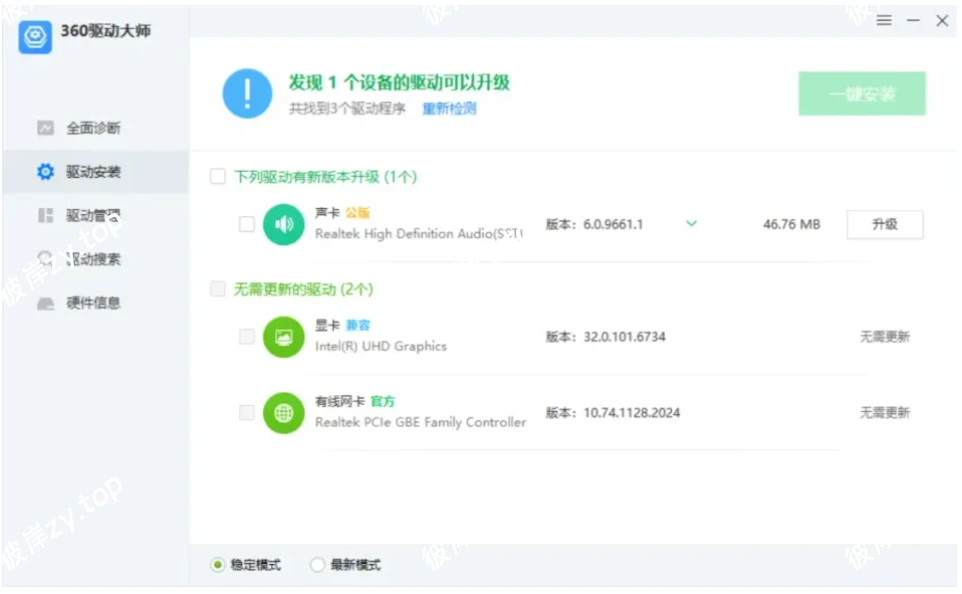Click the Realtek network adapter globe icon
Viewport: 962px width, 594px height.
click(x=283, y=413)
